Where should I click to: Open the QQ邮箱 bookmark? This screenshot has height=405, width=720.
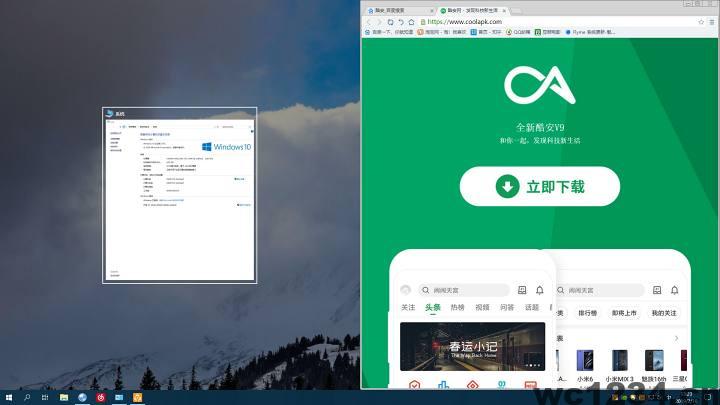point(518,32)
